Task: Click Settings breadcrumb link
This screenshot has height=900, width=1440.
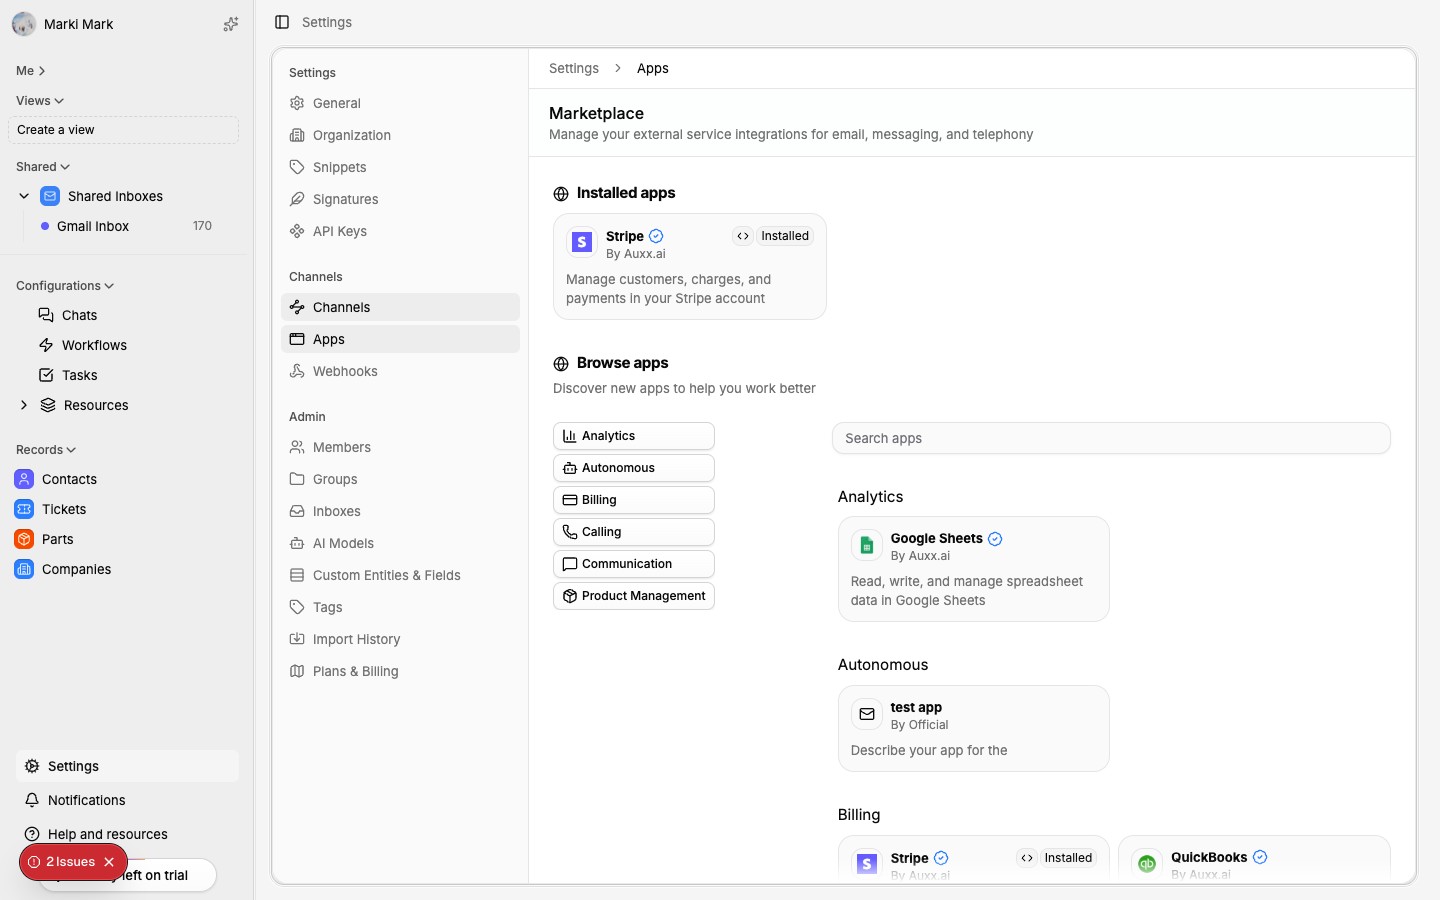Action: 574,68
